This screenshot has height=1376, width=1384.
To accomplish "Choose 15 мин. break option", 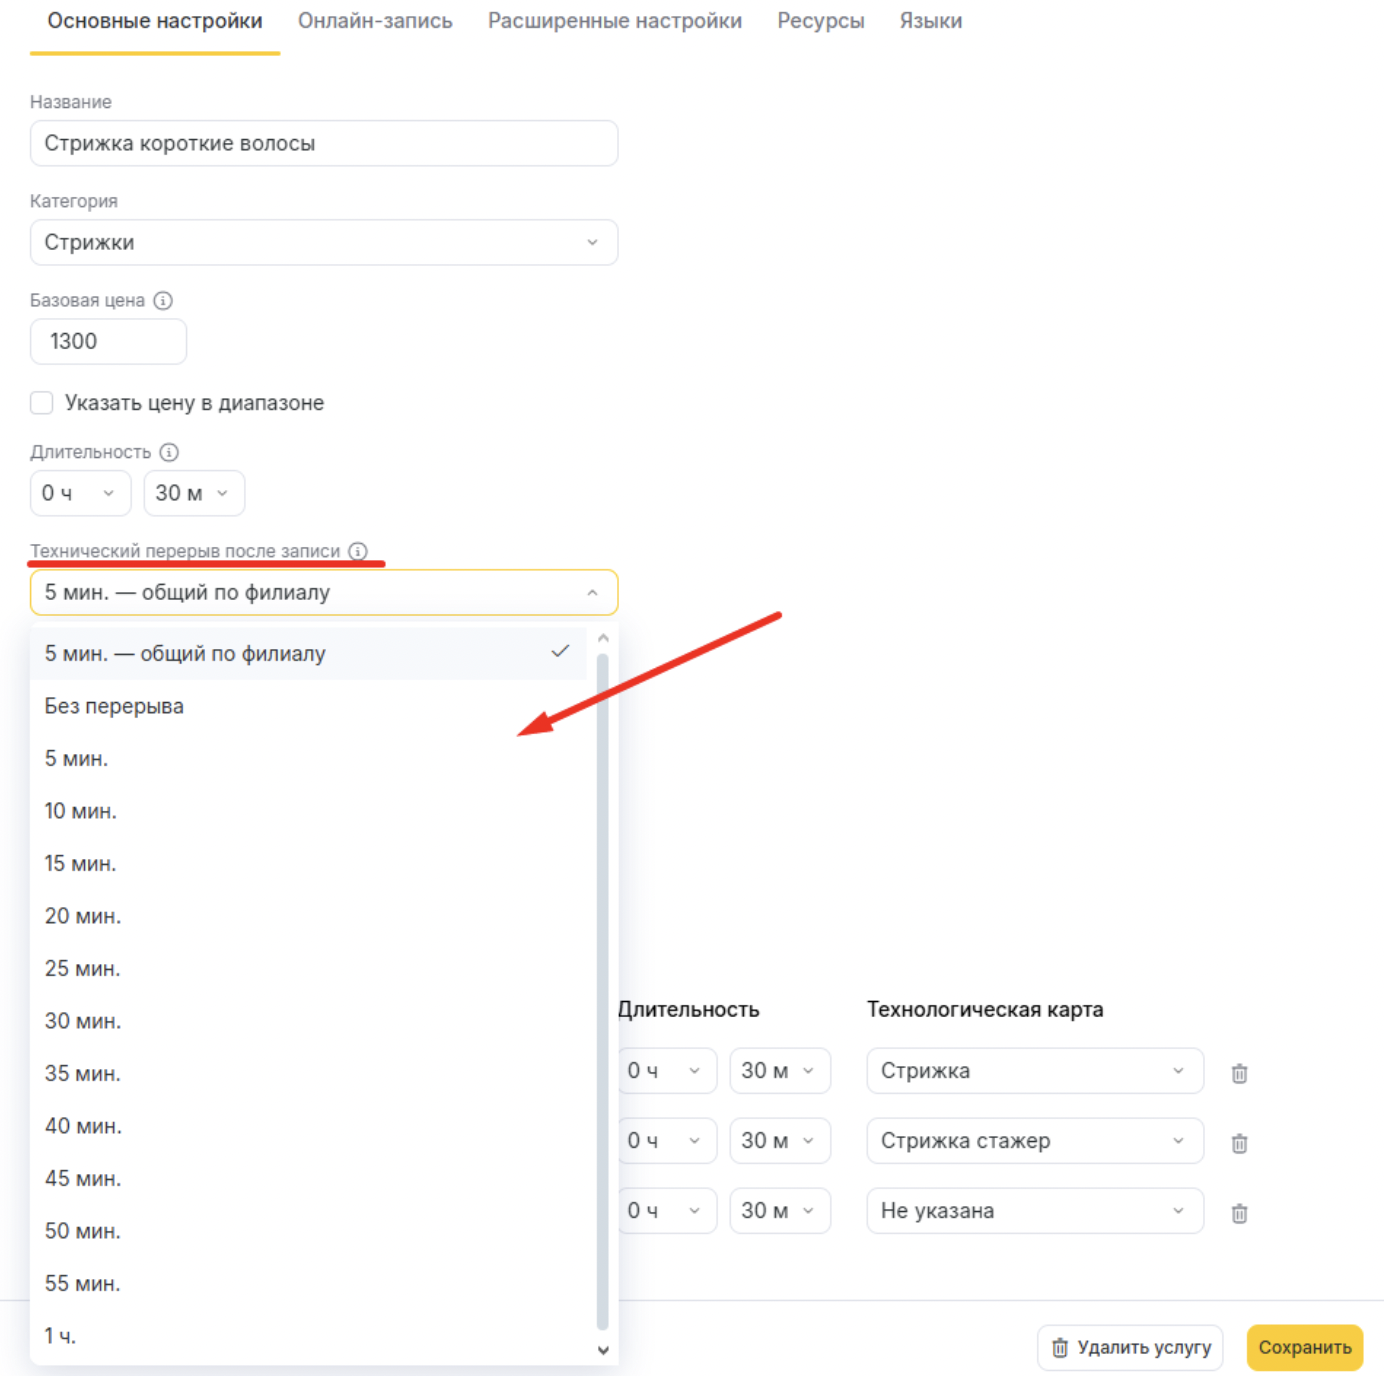I will point(80,864).
